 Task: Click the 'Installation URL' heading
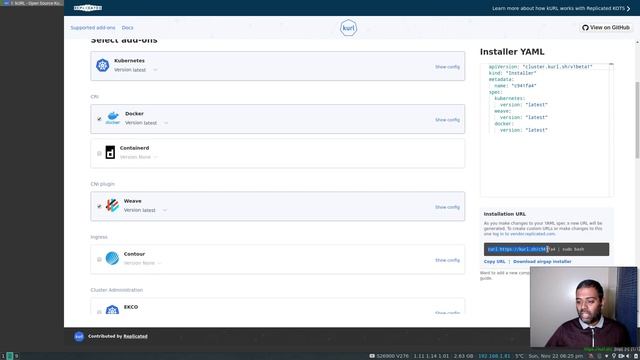pyautogui.click(x=504, y=214)
